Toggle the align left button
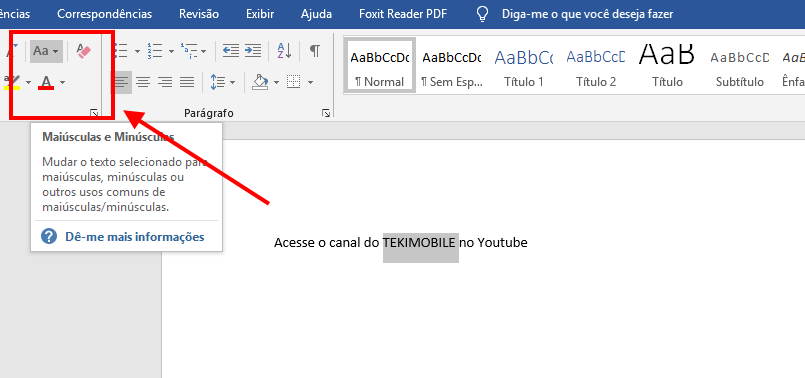This screenshot has width=805, height=378. (121, 82)
